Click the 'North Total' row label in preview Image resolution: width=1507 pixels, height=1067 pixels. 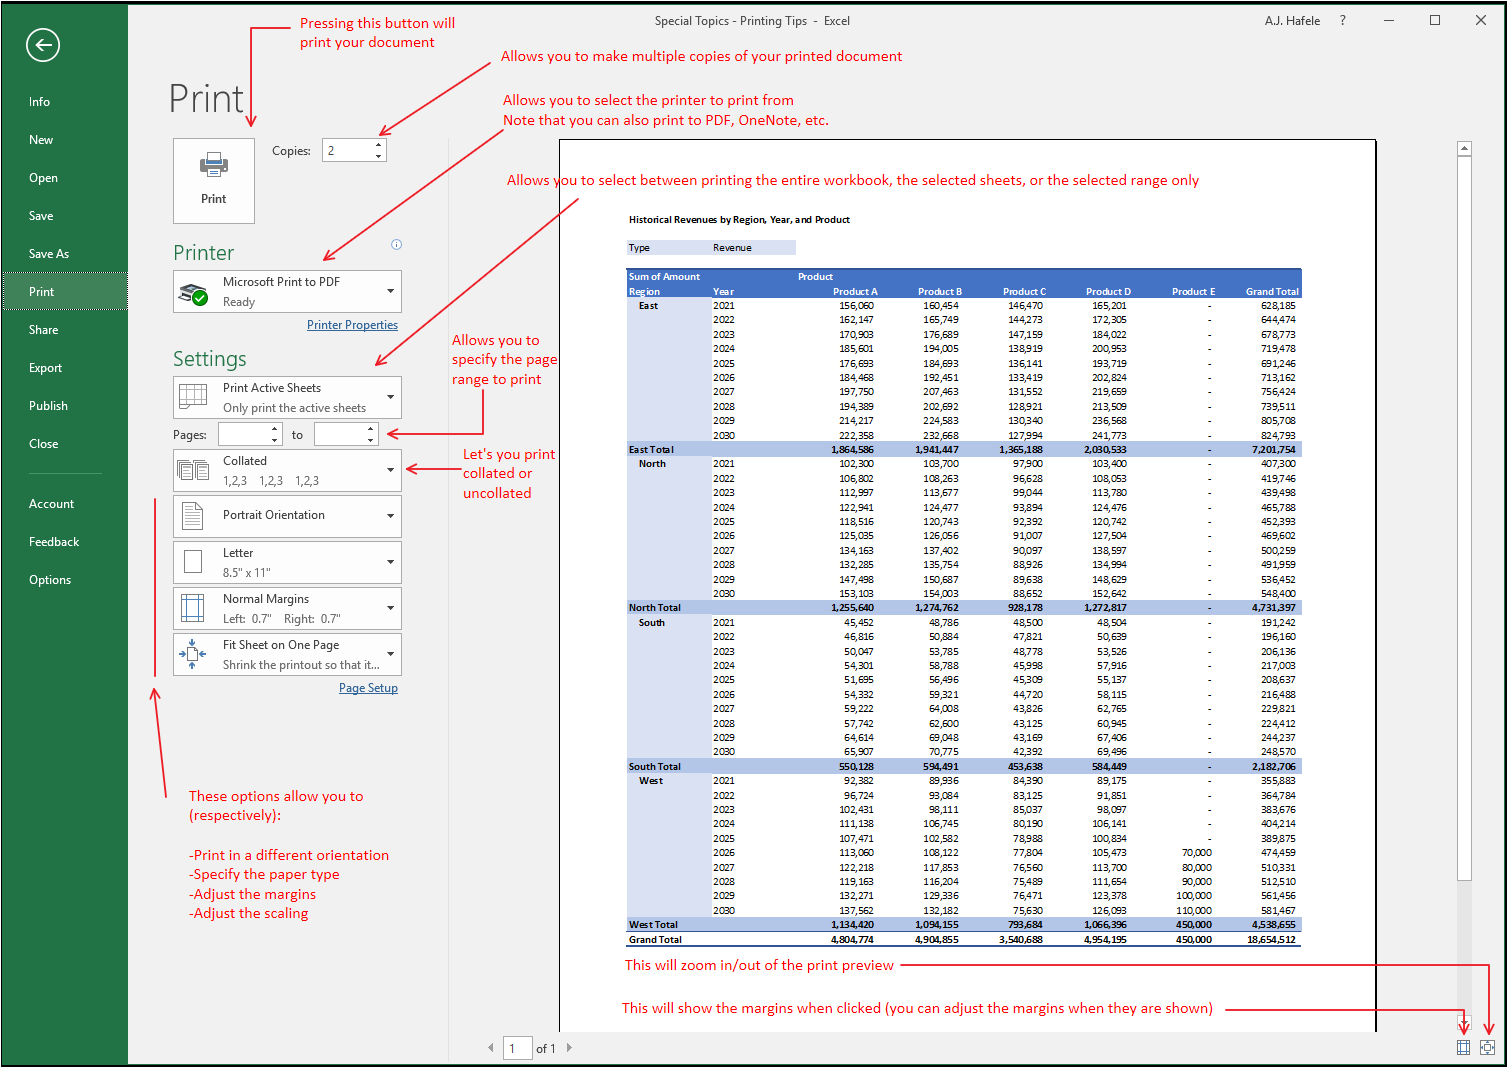654,608
